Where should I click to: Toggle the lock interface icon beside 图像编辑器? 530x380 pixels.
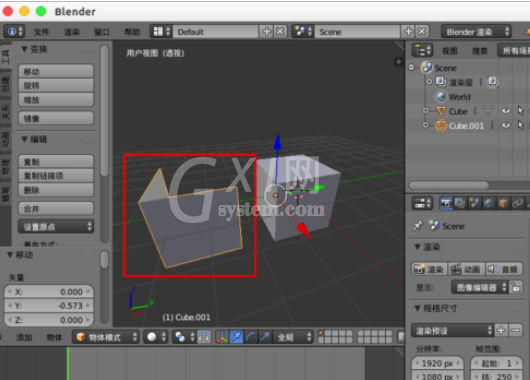[x=516, y=288]
